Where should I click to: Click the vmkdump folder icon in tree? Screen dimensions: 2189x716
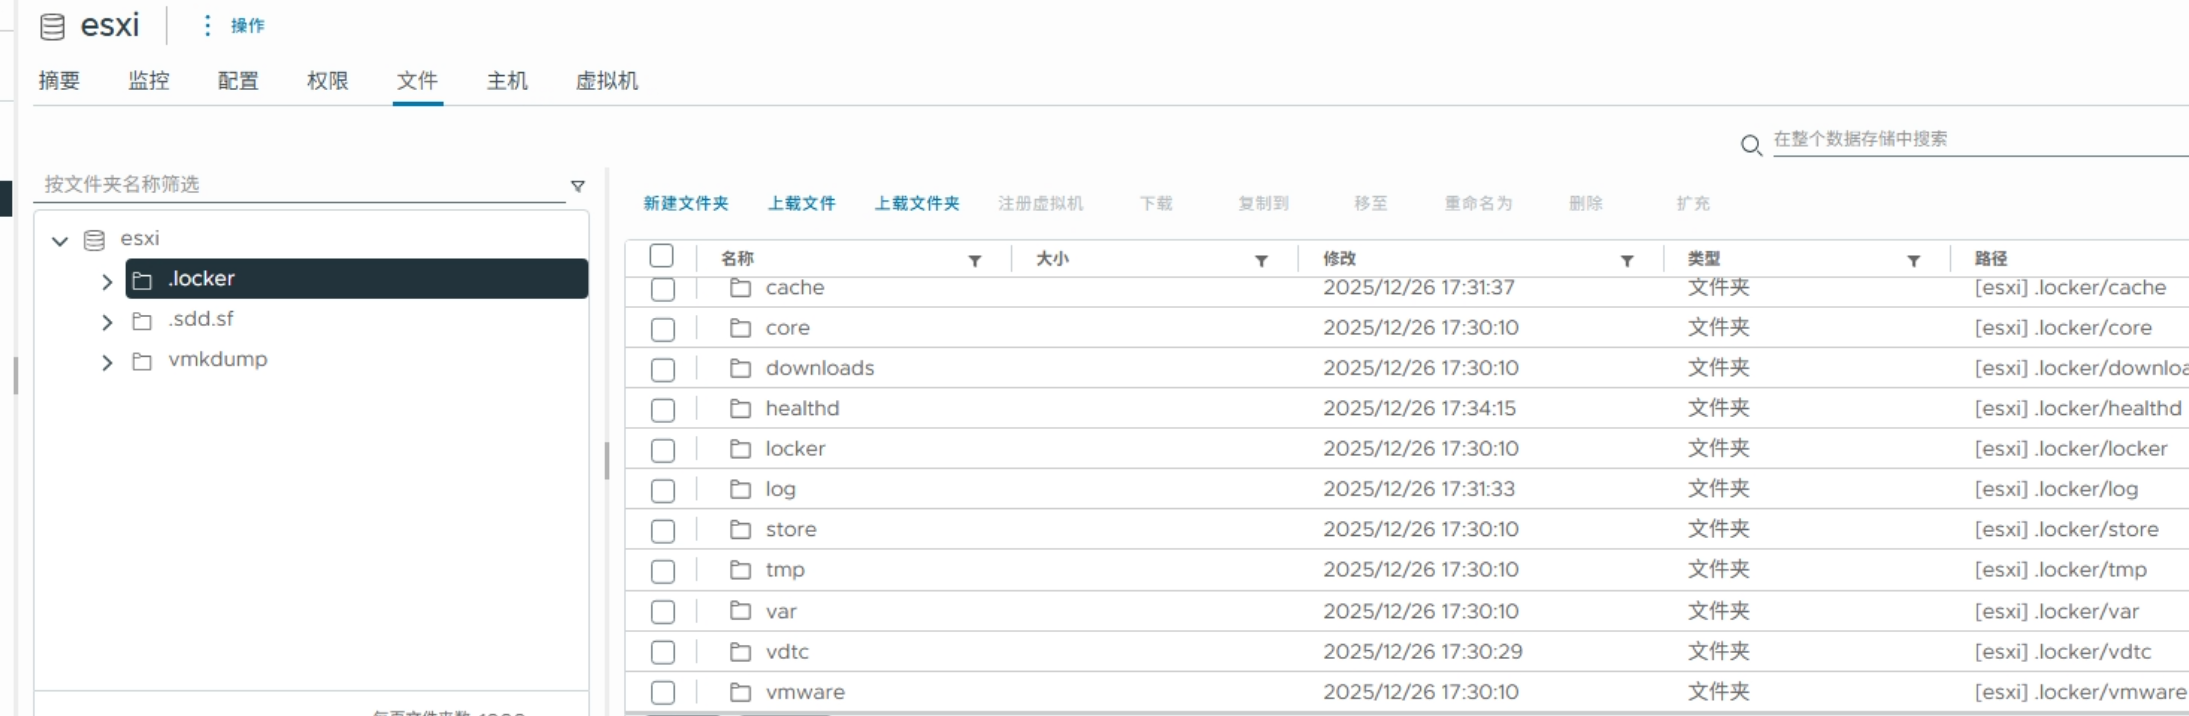pos(142,361)
